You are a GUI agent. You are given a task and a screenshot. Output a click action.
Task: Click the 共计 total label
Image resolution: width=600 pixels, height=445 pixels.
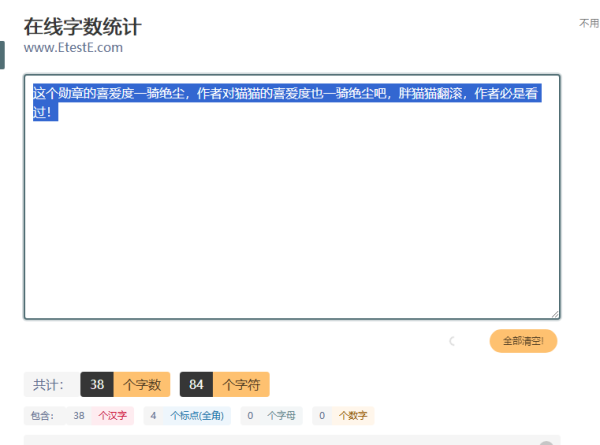pos(48,385)
